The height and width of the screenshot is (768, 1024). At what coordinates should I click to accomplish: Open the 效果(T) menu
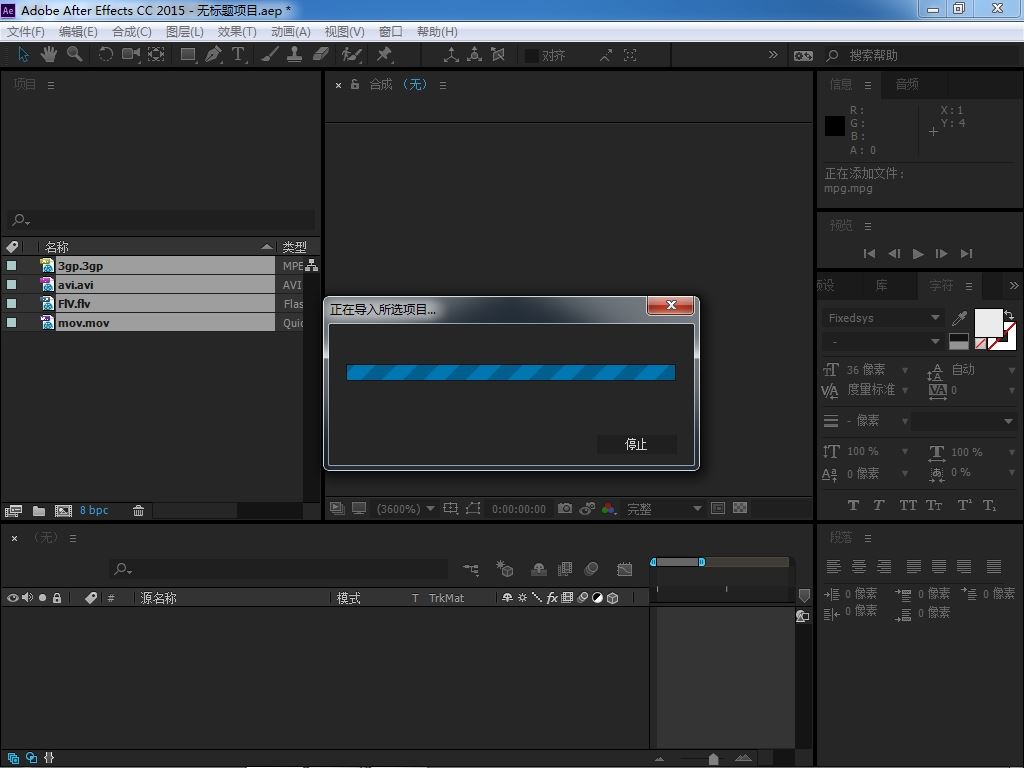click(x=236, y=31)
